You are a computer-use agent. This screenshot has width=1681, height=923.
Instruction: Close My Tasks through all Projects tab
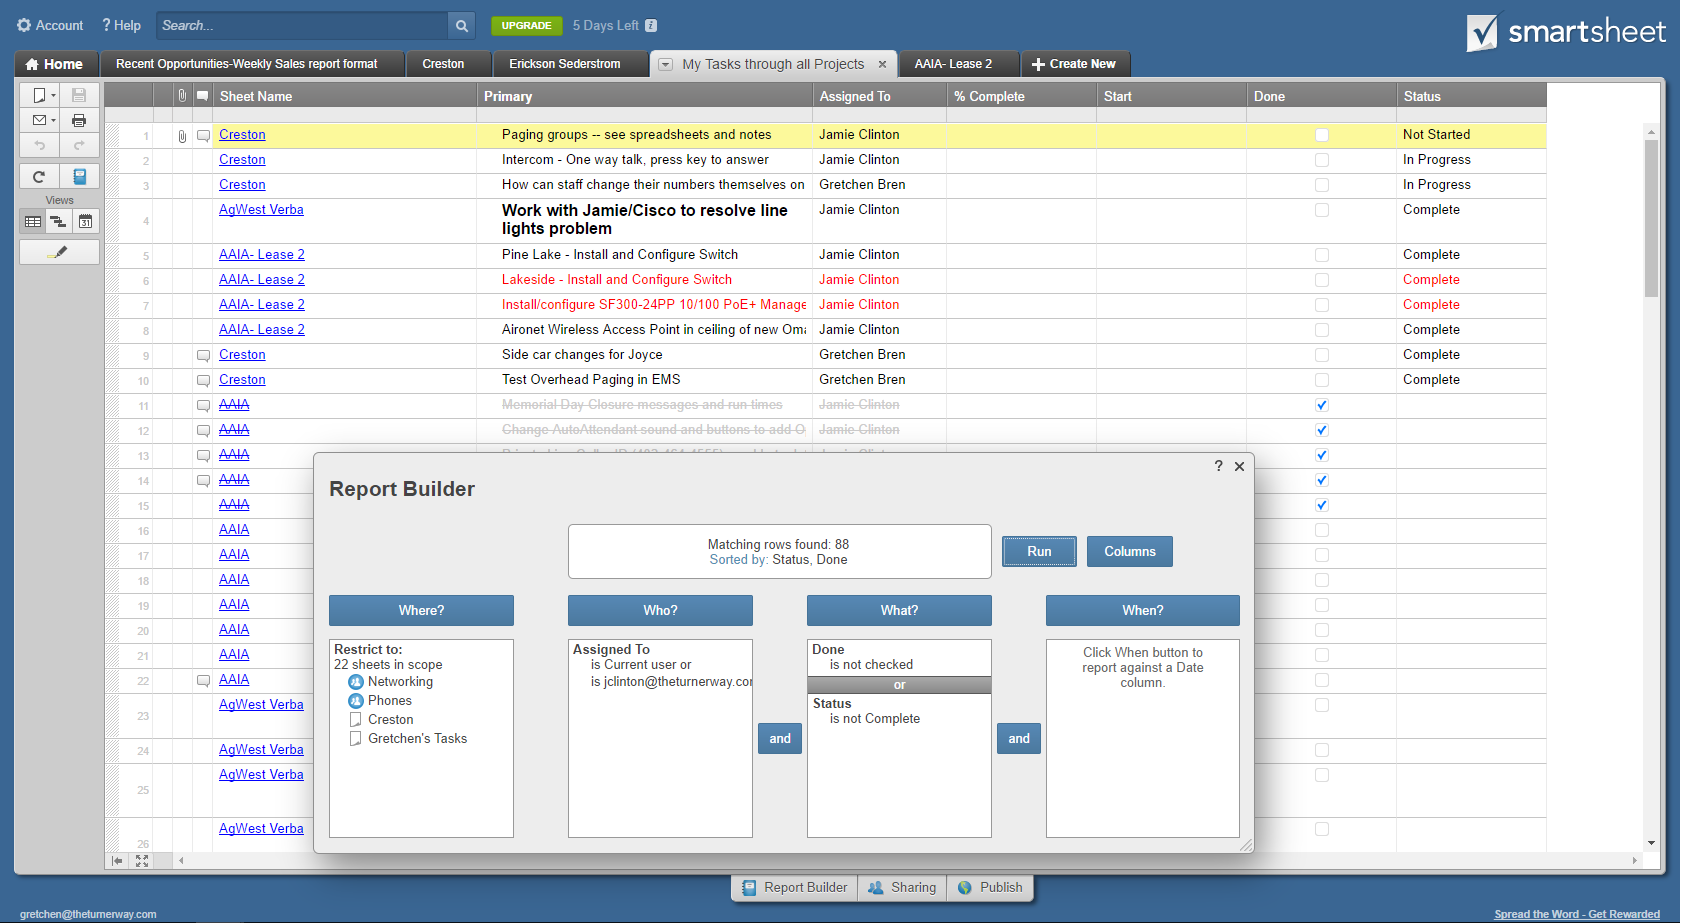tap(882, 64)
